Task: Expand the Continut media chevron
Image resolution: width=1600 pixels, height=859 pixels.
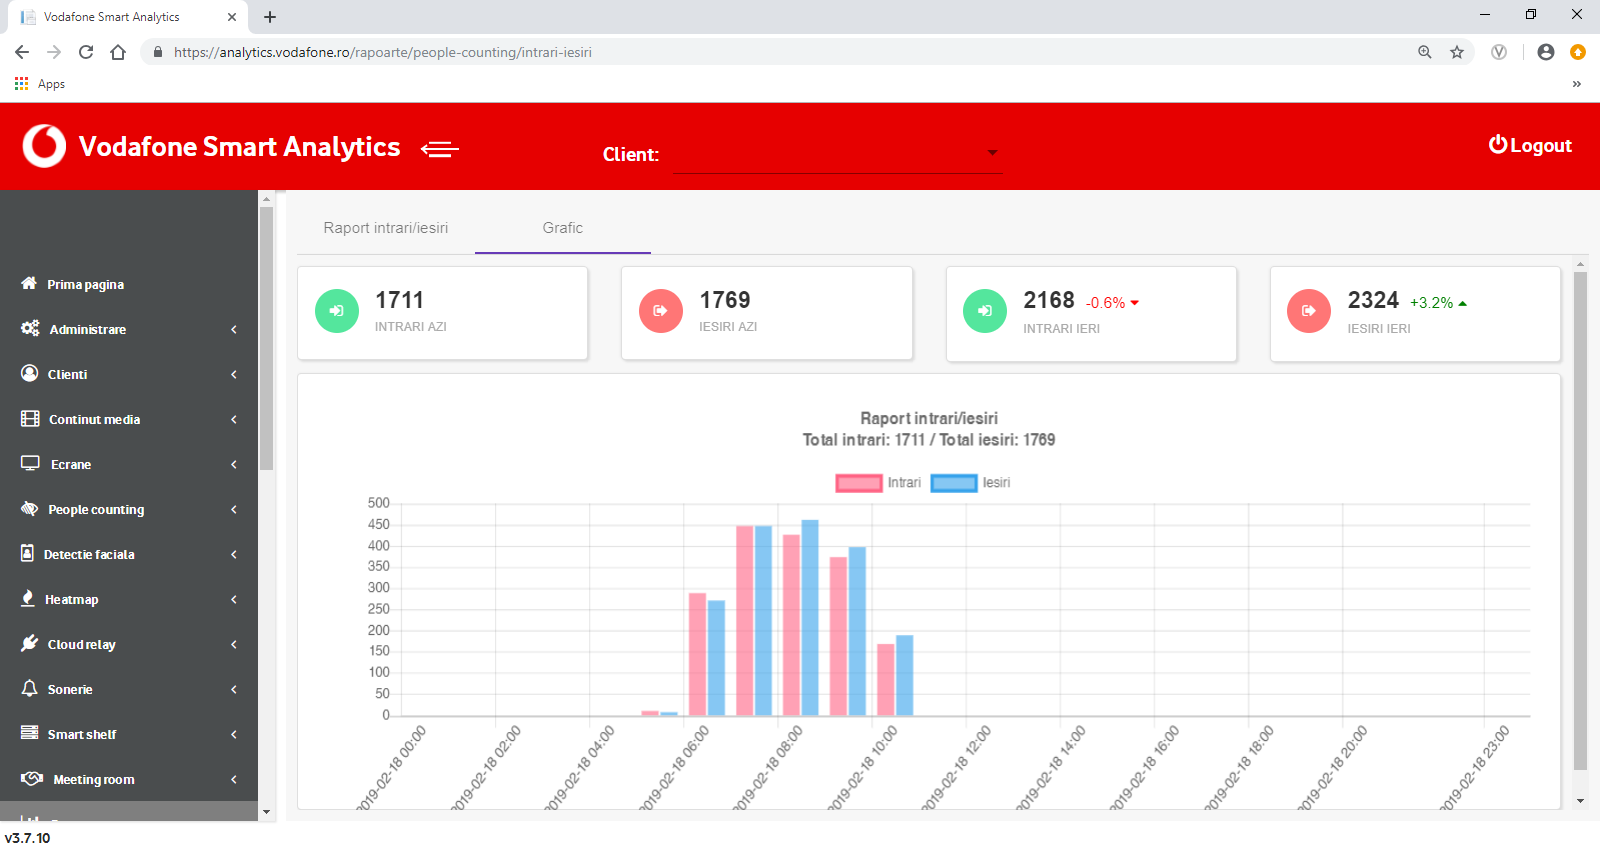Action: coord(234,419)
